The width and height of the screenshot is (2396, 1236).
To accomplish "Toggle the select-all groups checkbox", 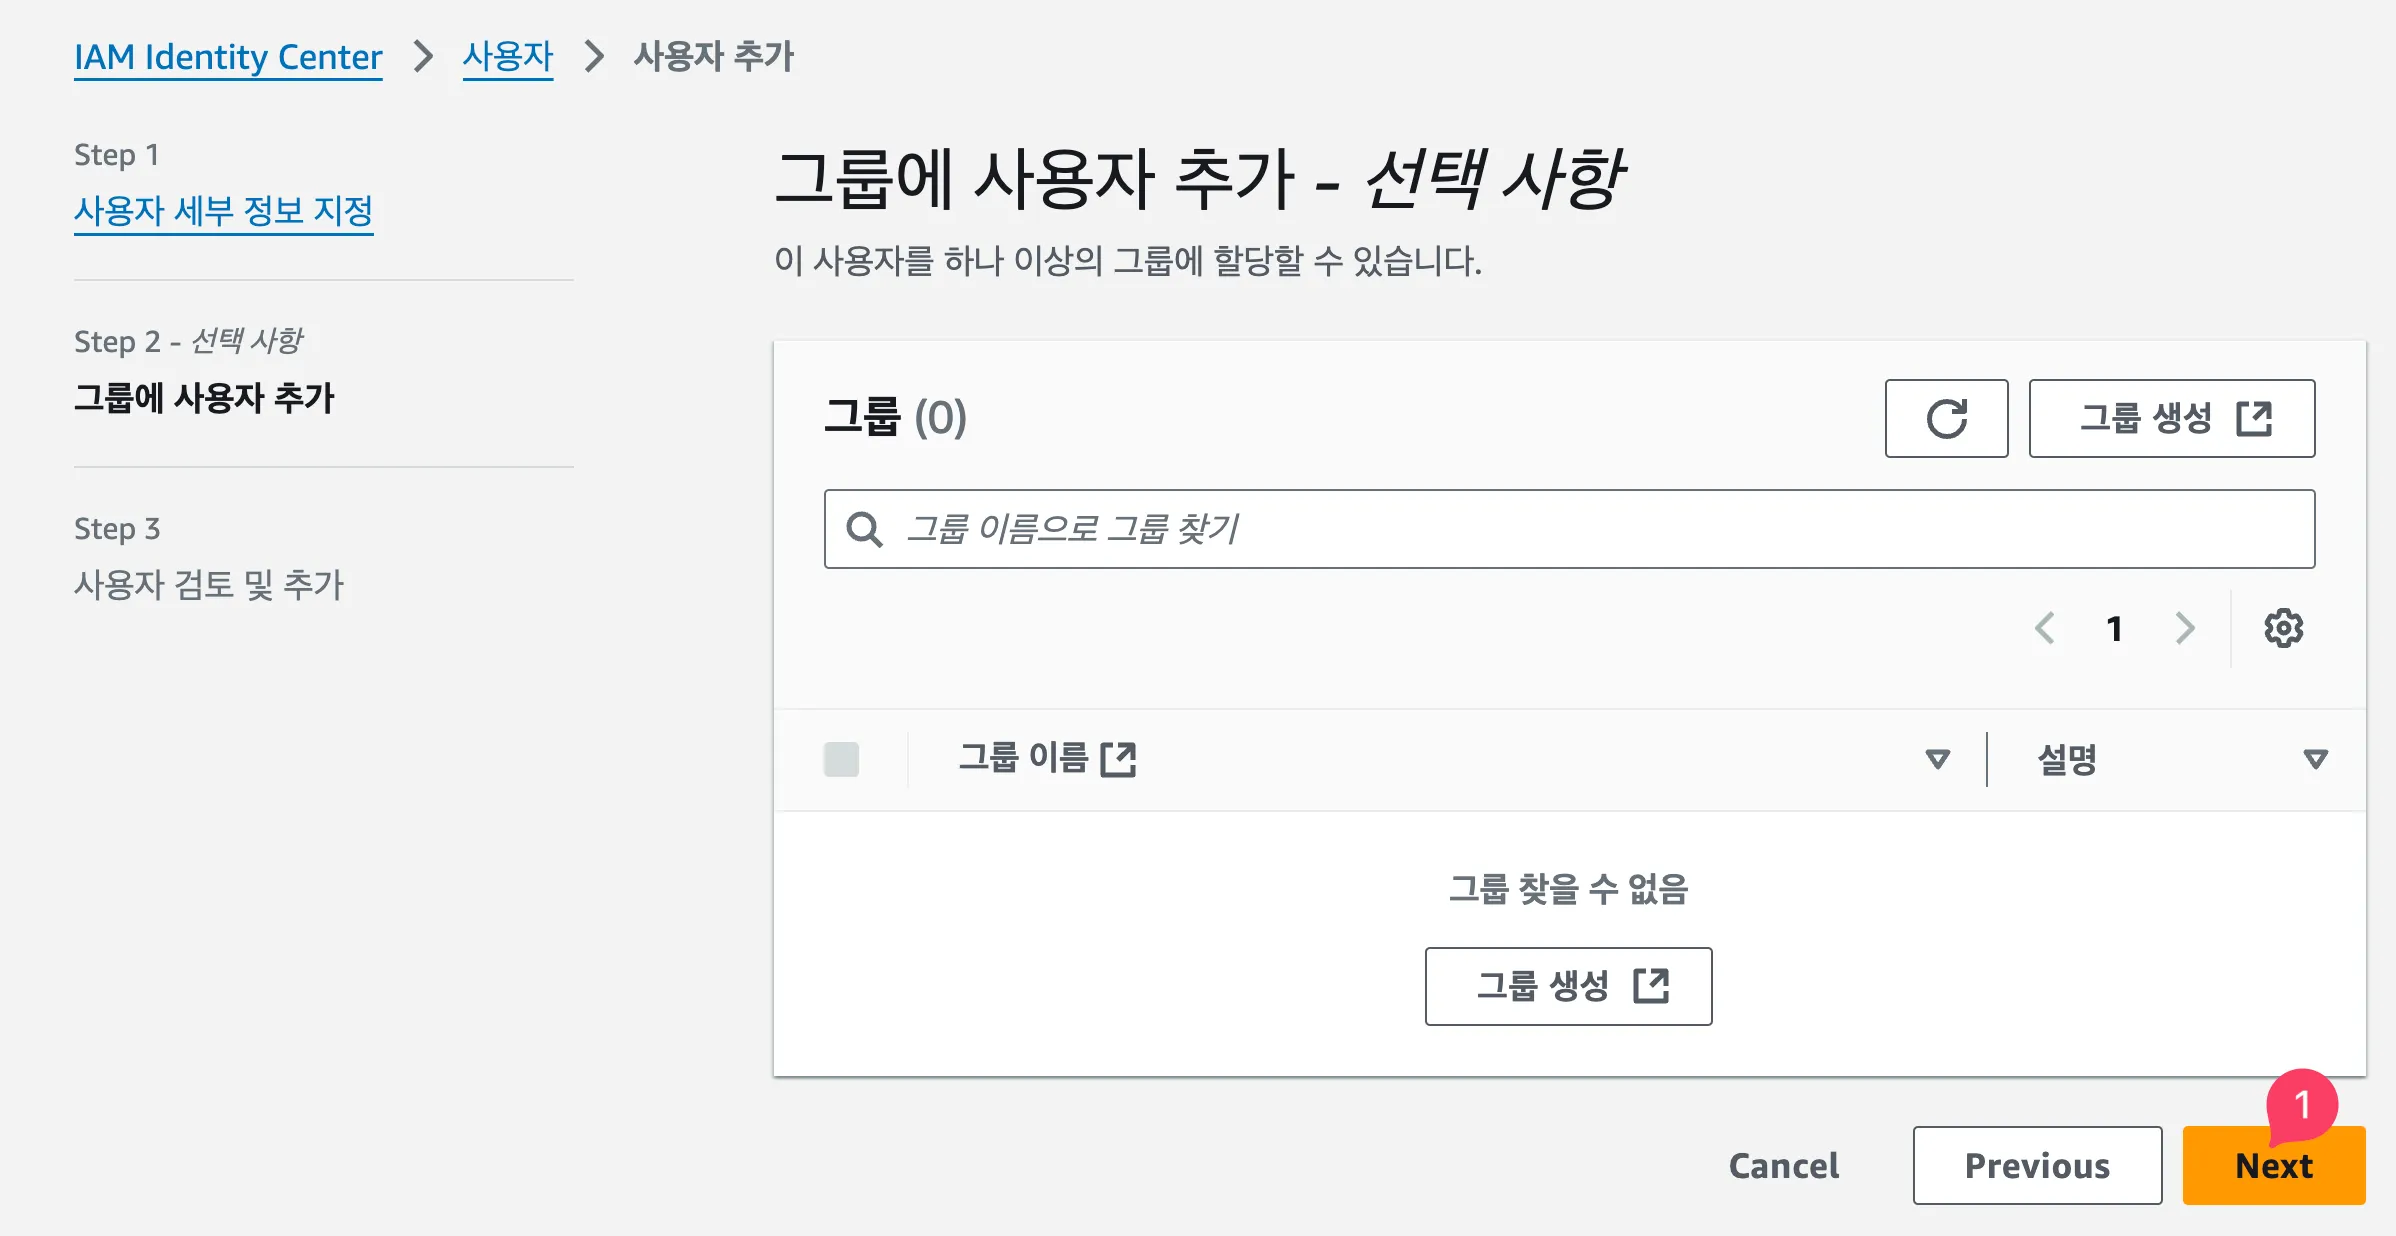I will tap(841, 760).
